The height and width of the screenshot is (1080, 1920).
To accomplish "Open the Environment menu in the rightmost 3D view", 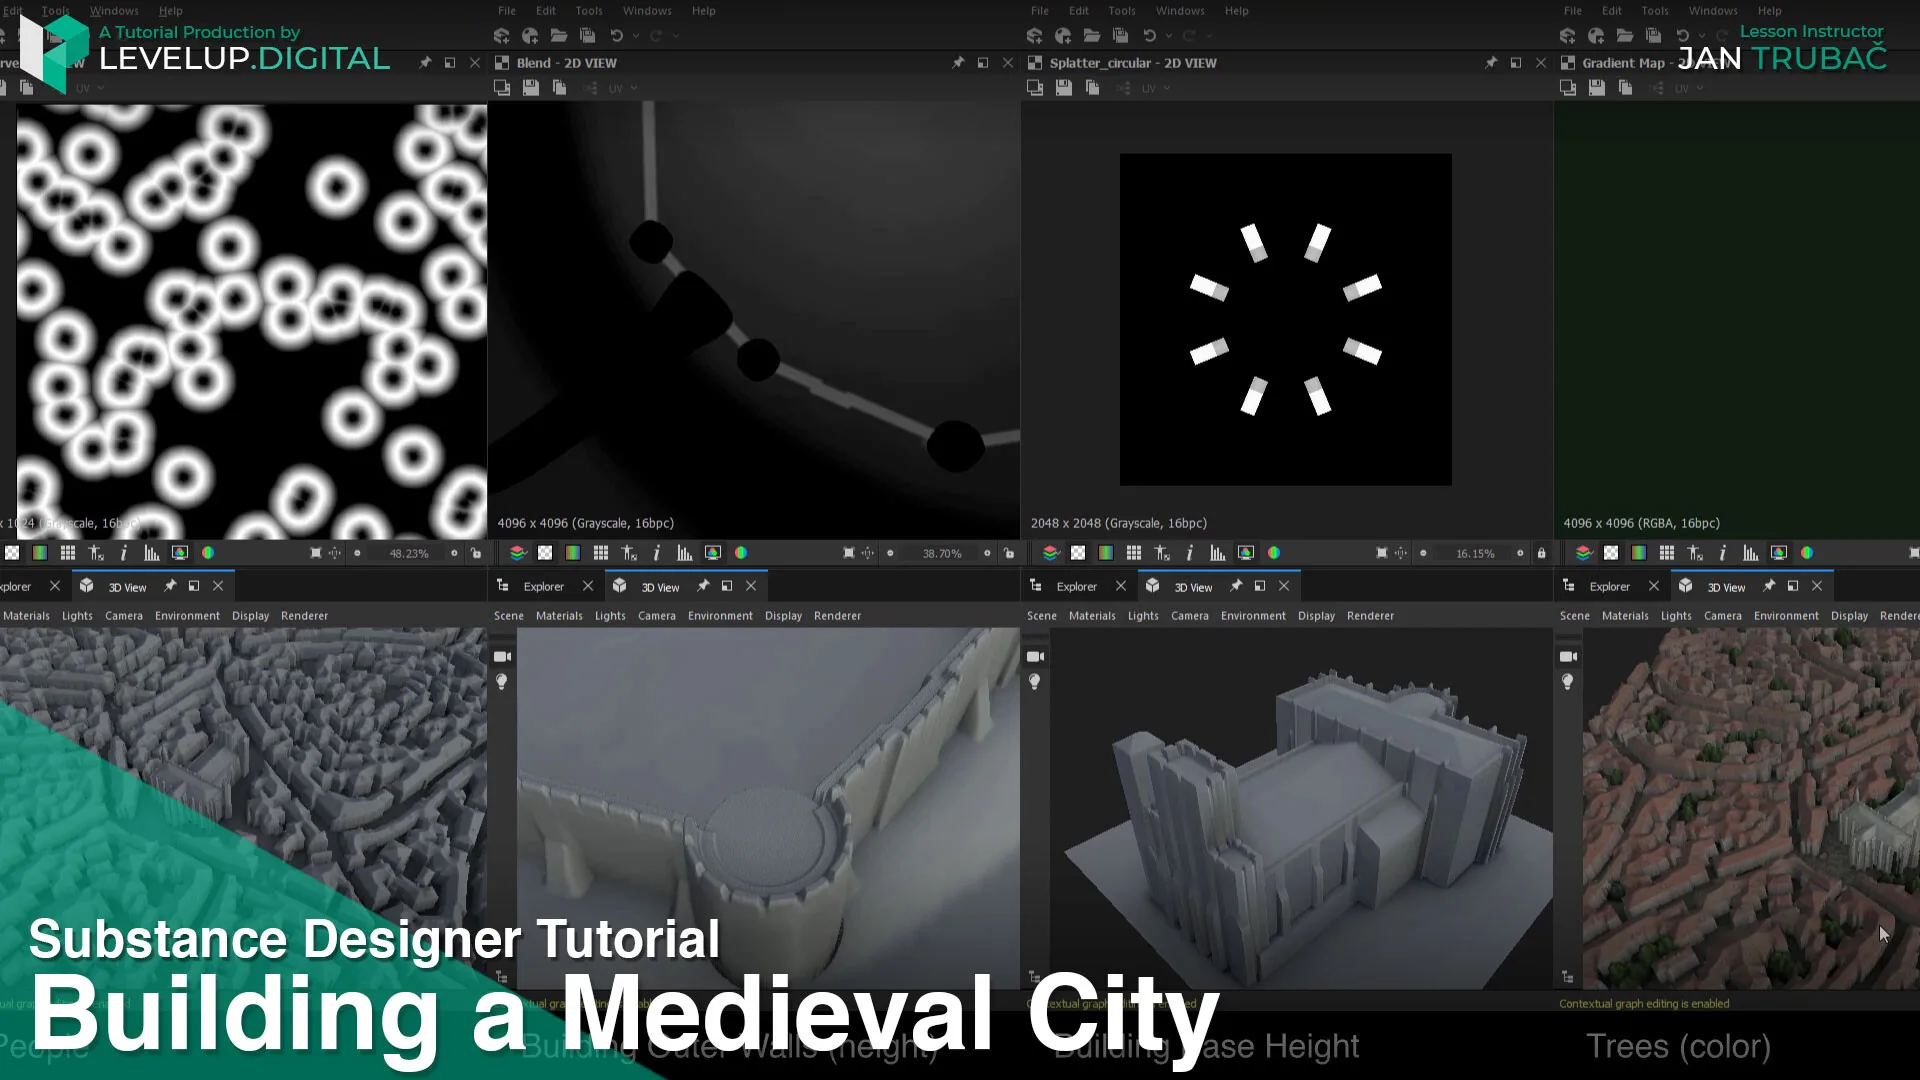I will click(x=1787, y=615).
